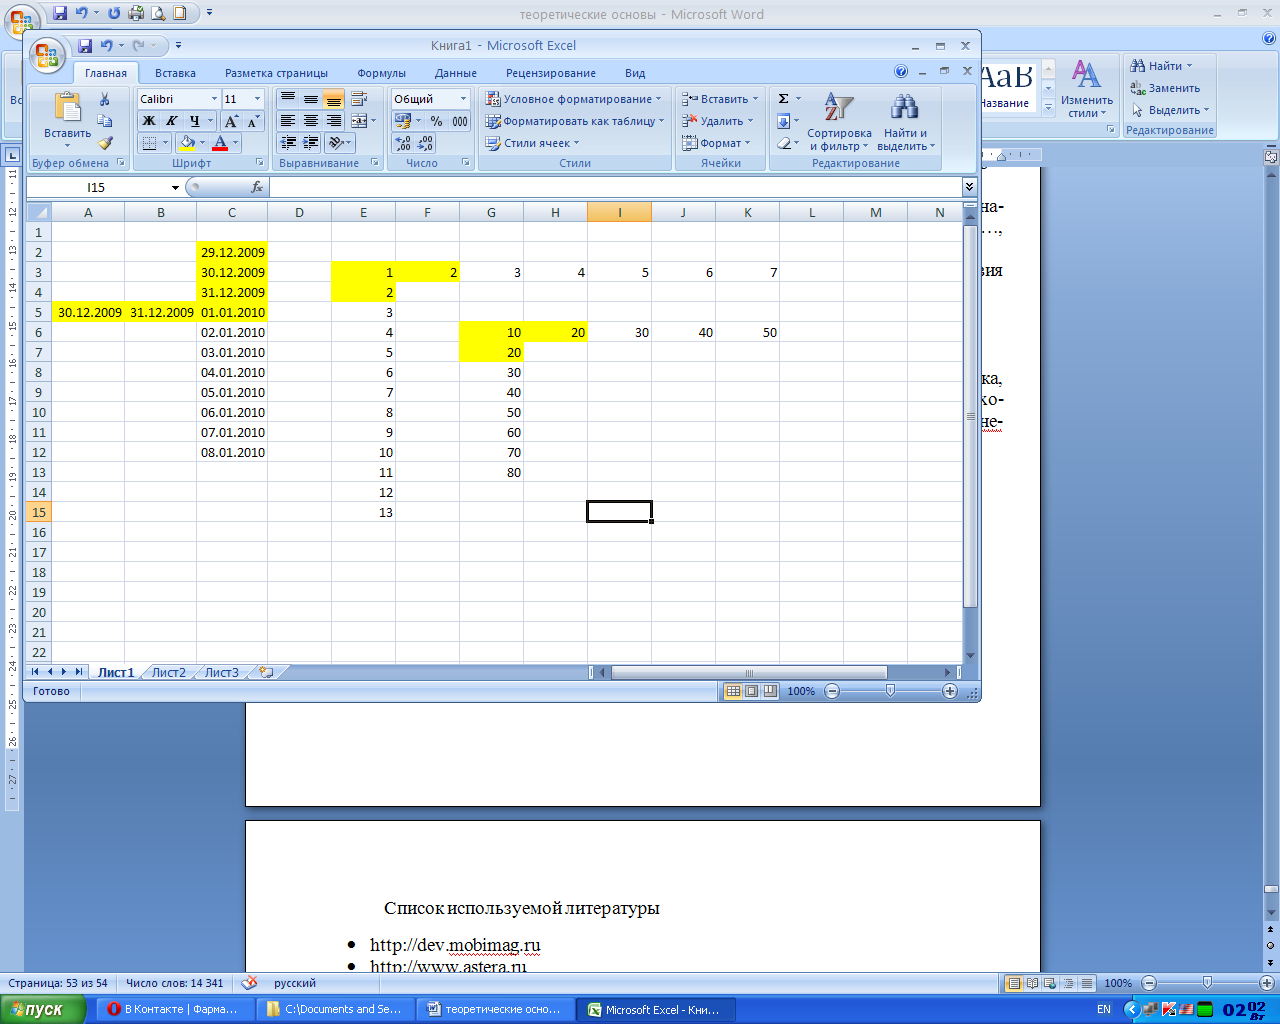1280x1024 pixels.
Task: Toggle bold (Ж) formatting in Excel
Action: tap(149, 121)
